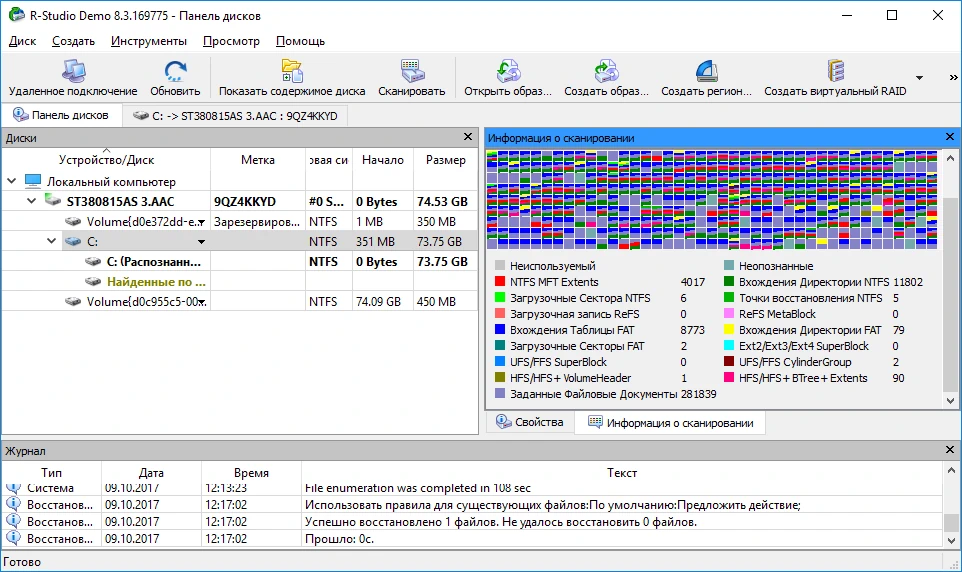Collapse the ST380815AS 3.AAC drive node
Image resolution: width=962 pixels, height=572 pixels.
click(x=31, y=201)
